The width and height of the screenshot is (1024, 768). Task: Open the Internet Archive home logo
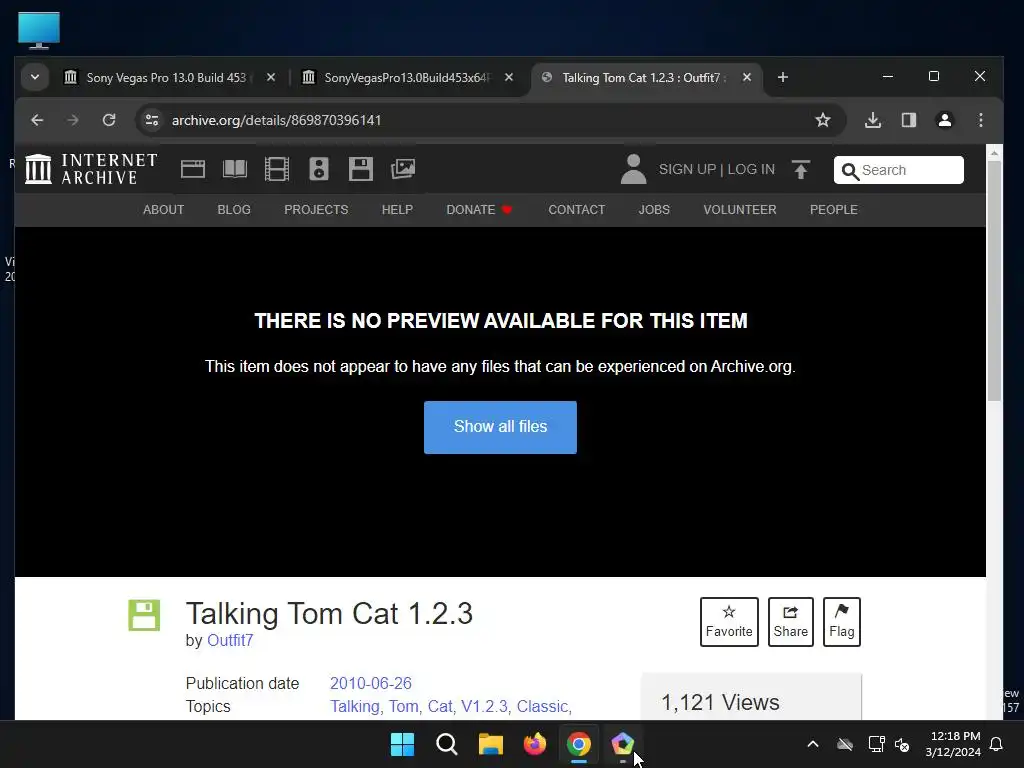(x=91, y=169)
